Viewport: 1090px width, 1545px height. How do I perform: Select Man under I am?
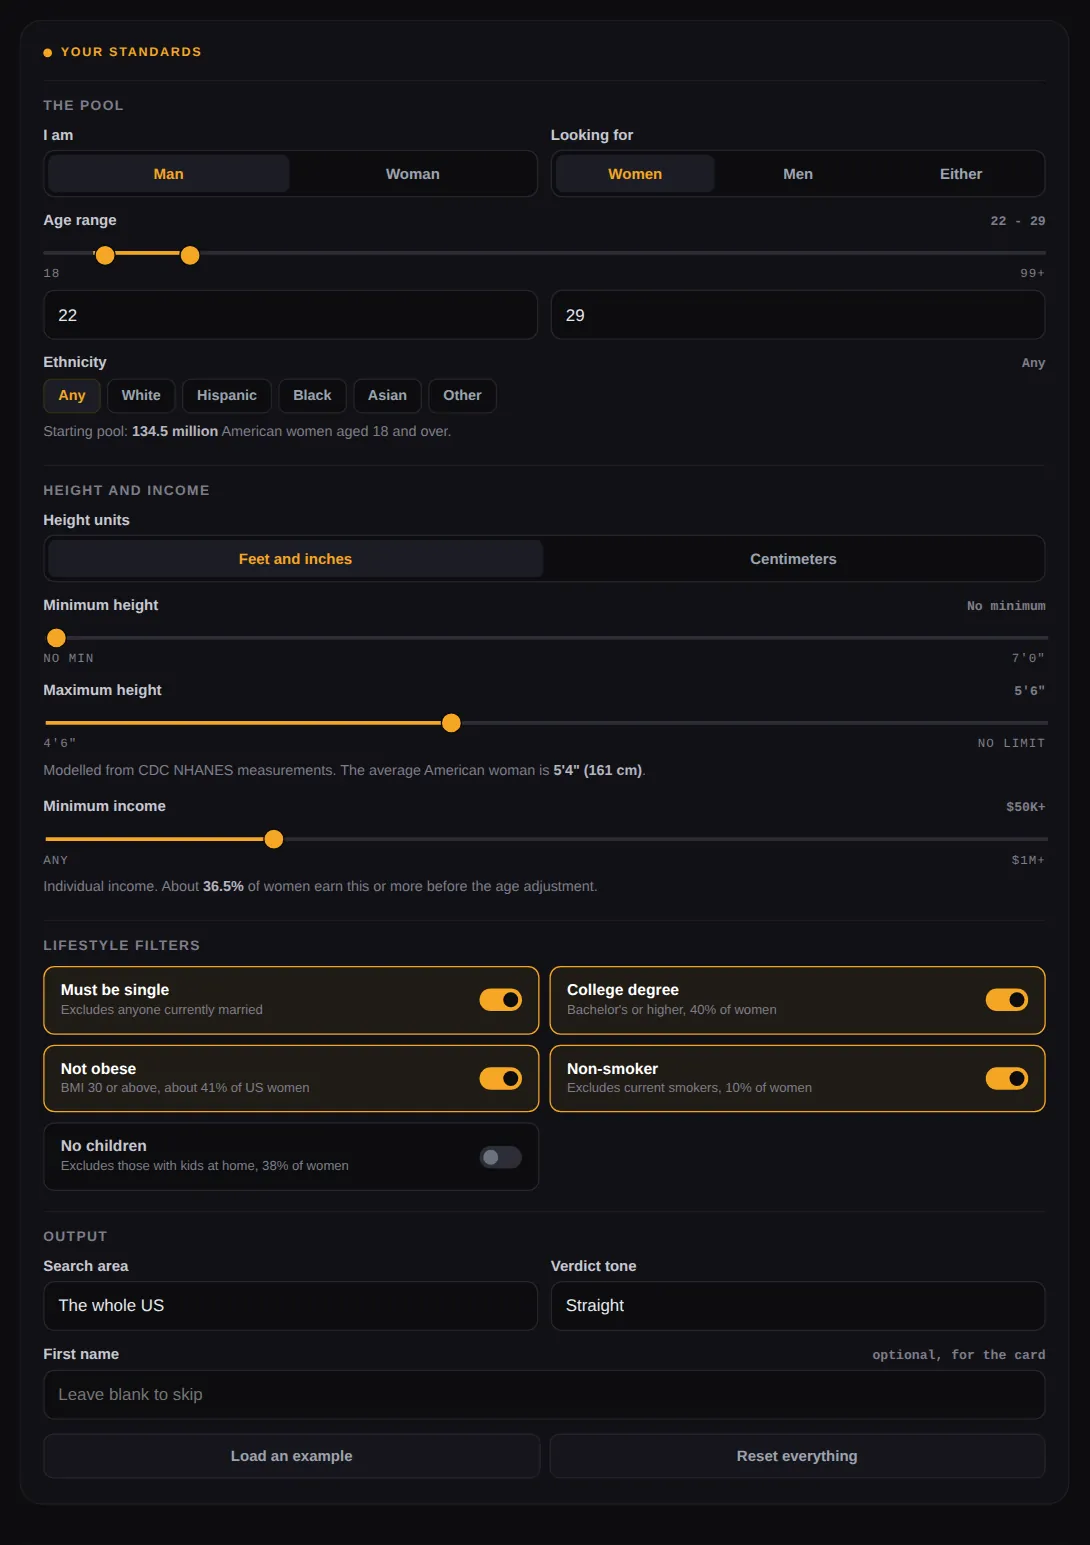tap(168, 174)
